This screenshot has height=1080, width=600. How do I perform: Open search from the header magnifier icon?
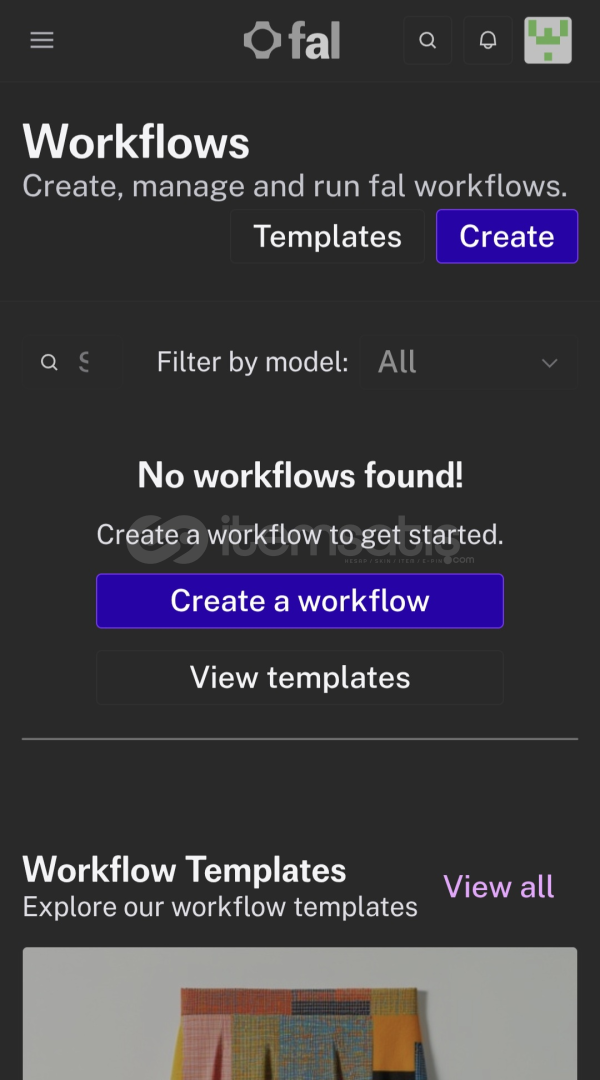[427, 41]
